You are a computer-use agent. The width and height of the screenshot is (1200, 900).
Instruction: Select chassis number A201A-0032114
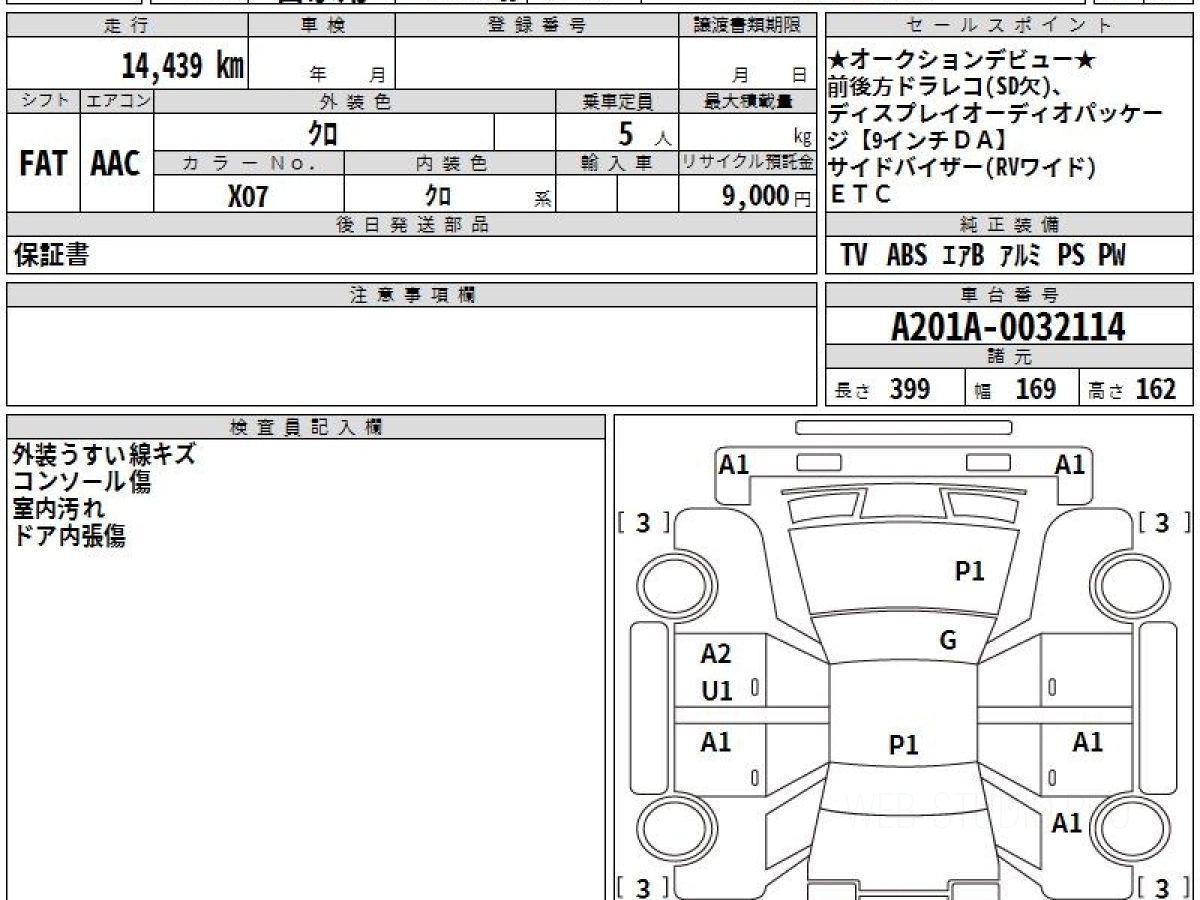(1008, 327)
